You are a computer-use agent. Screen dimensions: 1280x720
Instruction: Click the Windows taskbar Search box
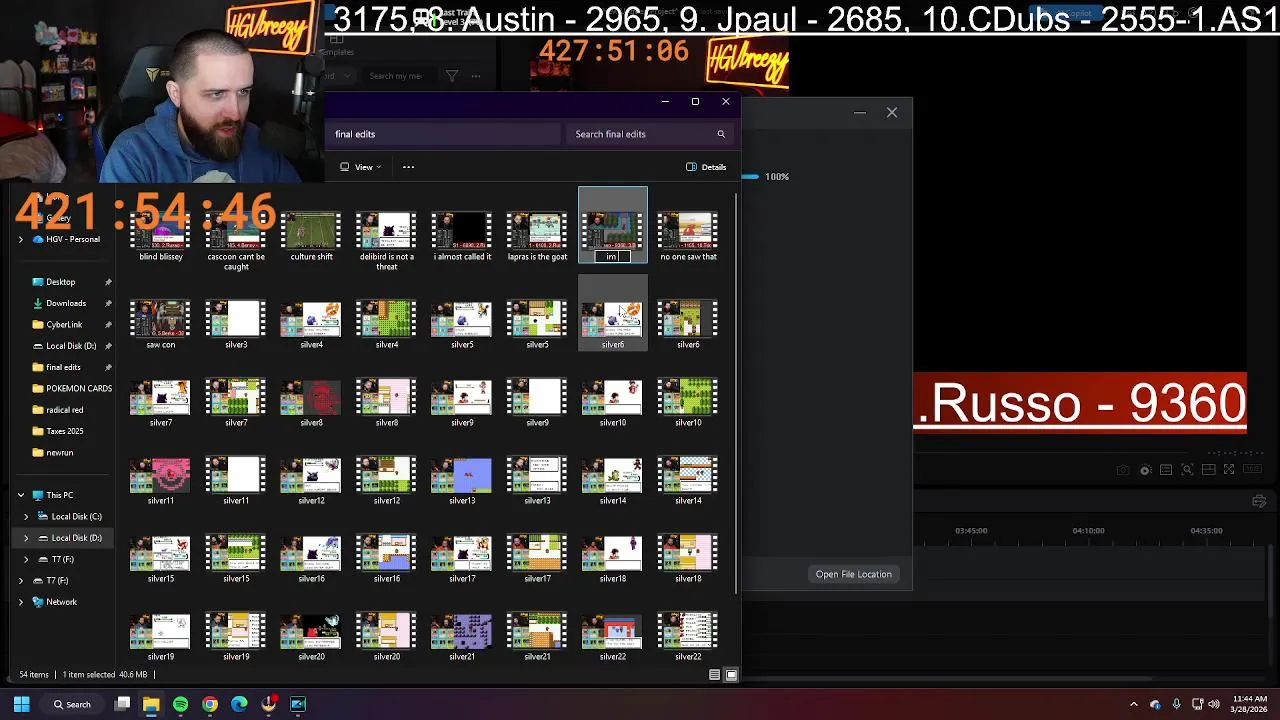point(74,704)
